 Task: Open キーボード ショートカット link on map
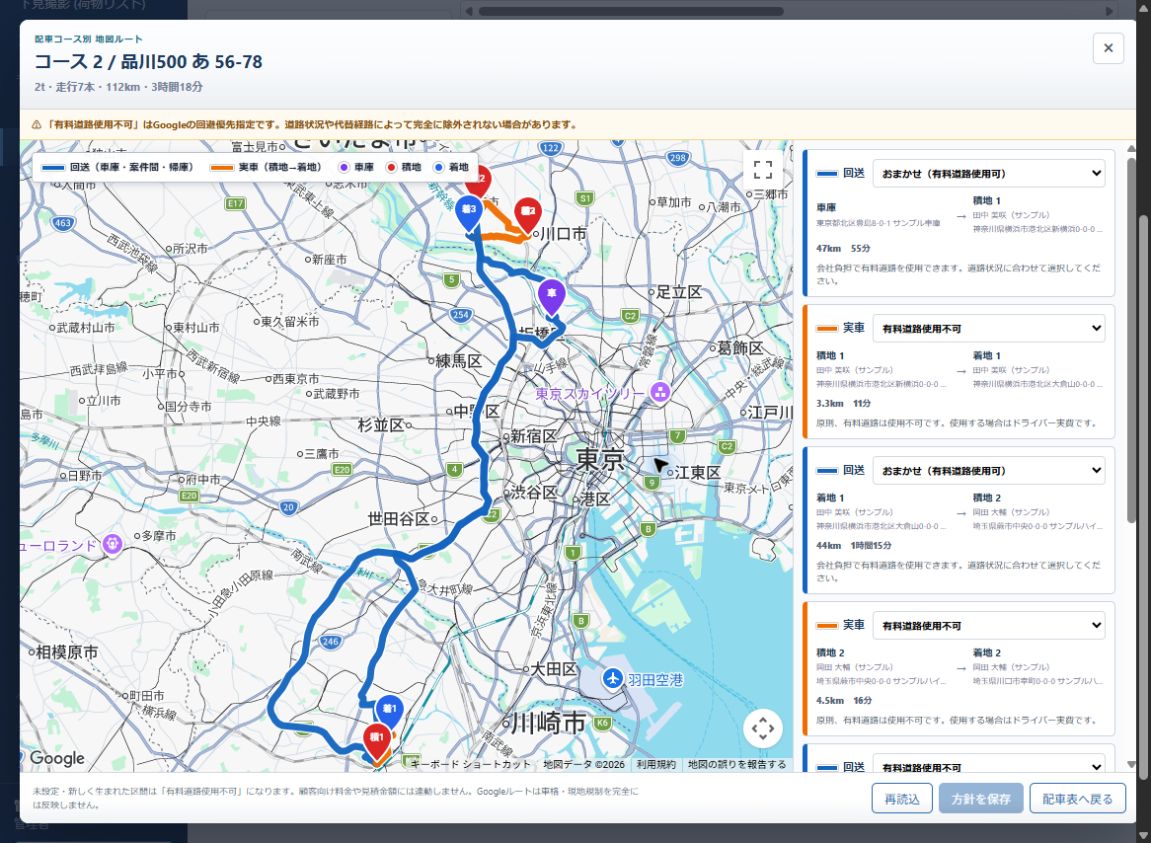point(470,764)
